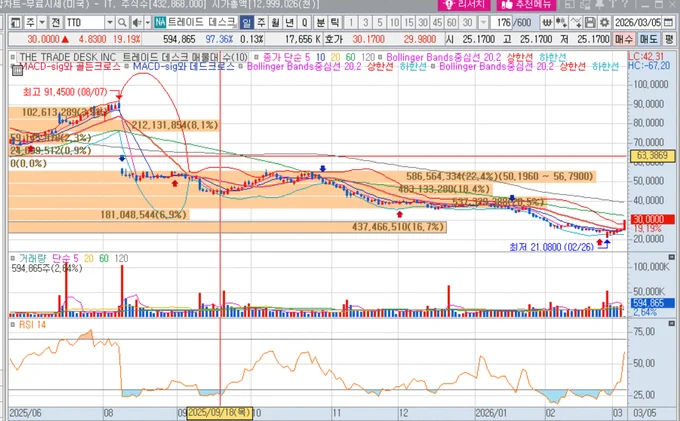Open the TTD symbol history dropdown

pyautogui.click(x=110, y=22)
